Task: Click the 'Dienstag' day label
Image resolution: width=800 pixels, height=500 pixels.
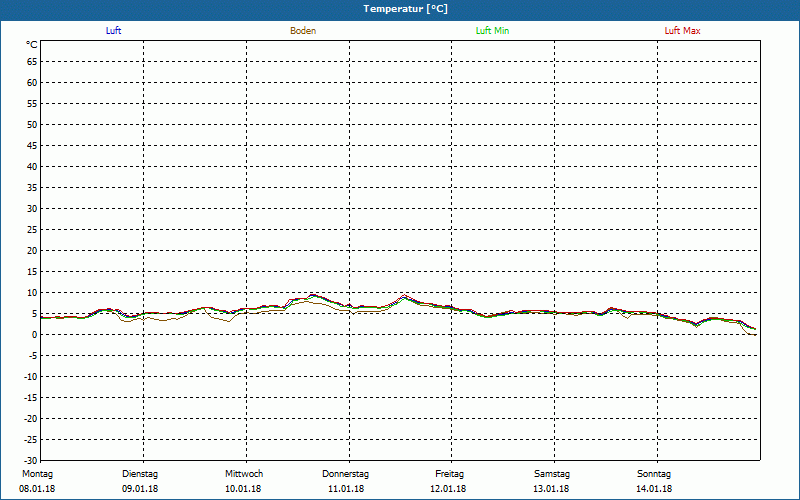Action: click(x=140, y=474)
